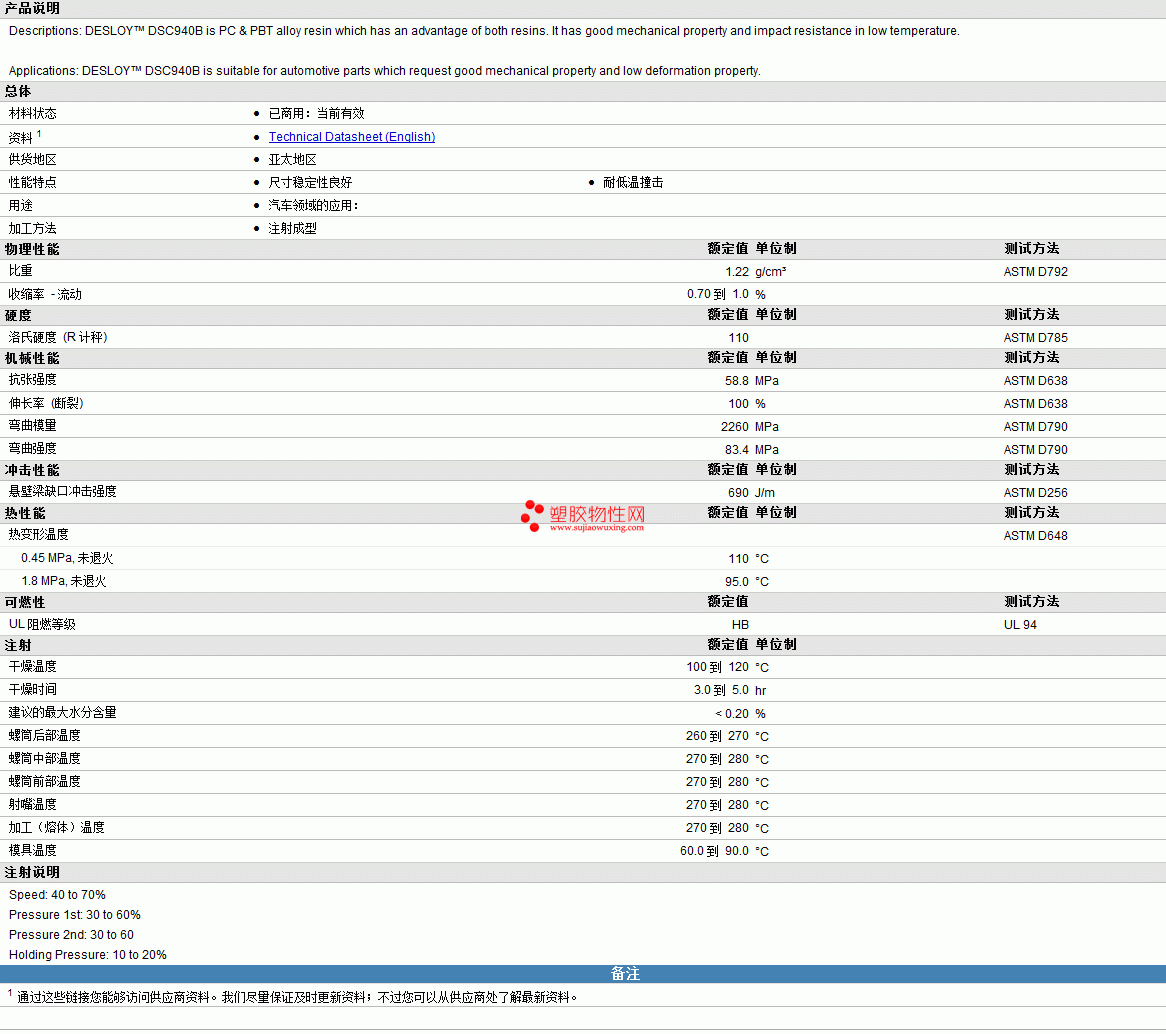Click the '冲击性能' section header
1166x1034 pixels.
(x=32, y=471)
